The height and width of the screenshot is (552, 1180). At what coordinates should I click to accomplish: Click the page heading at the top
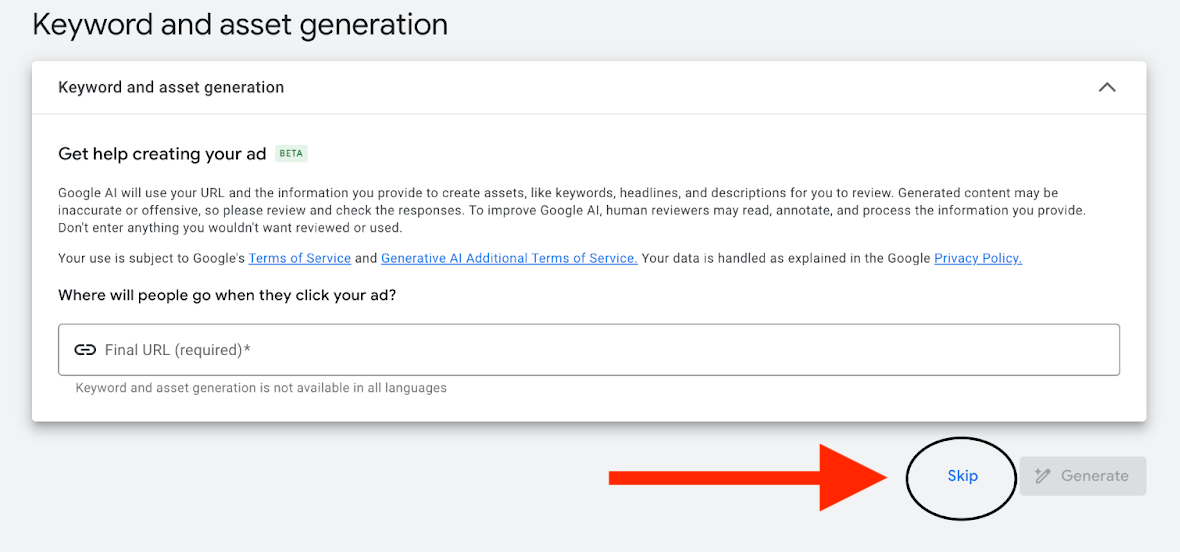[x=240, y=24]
